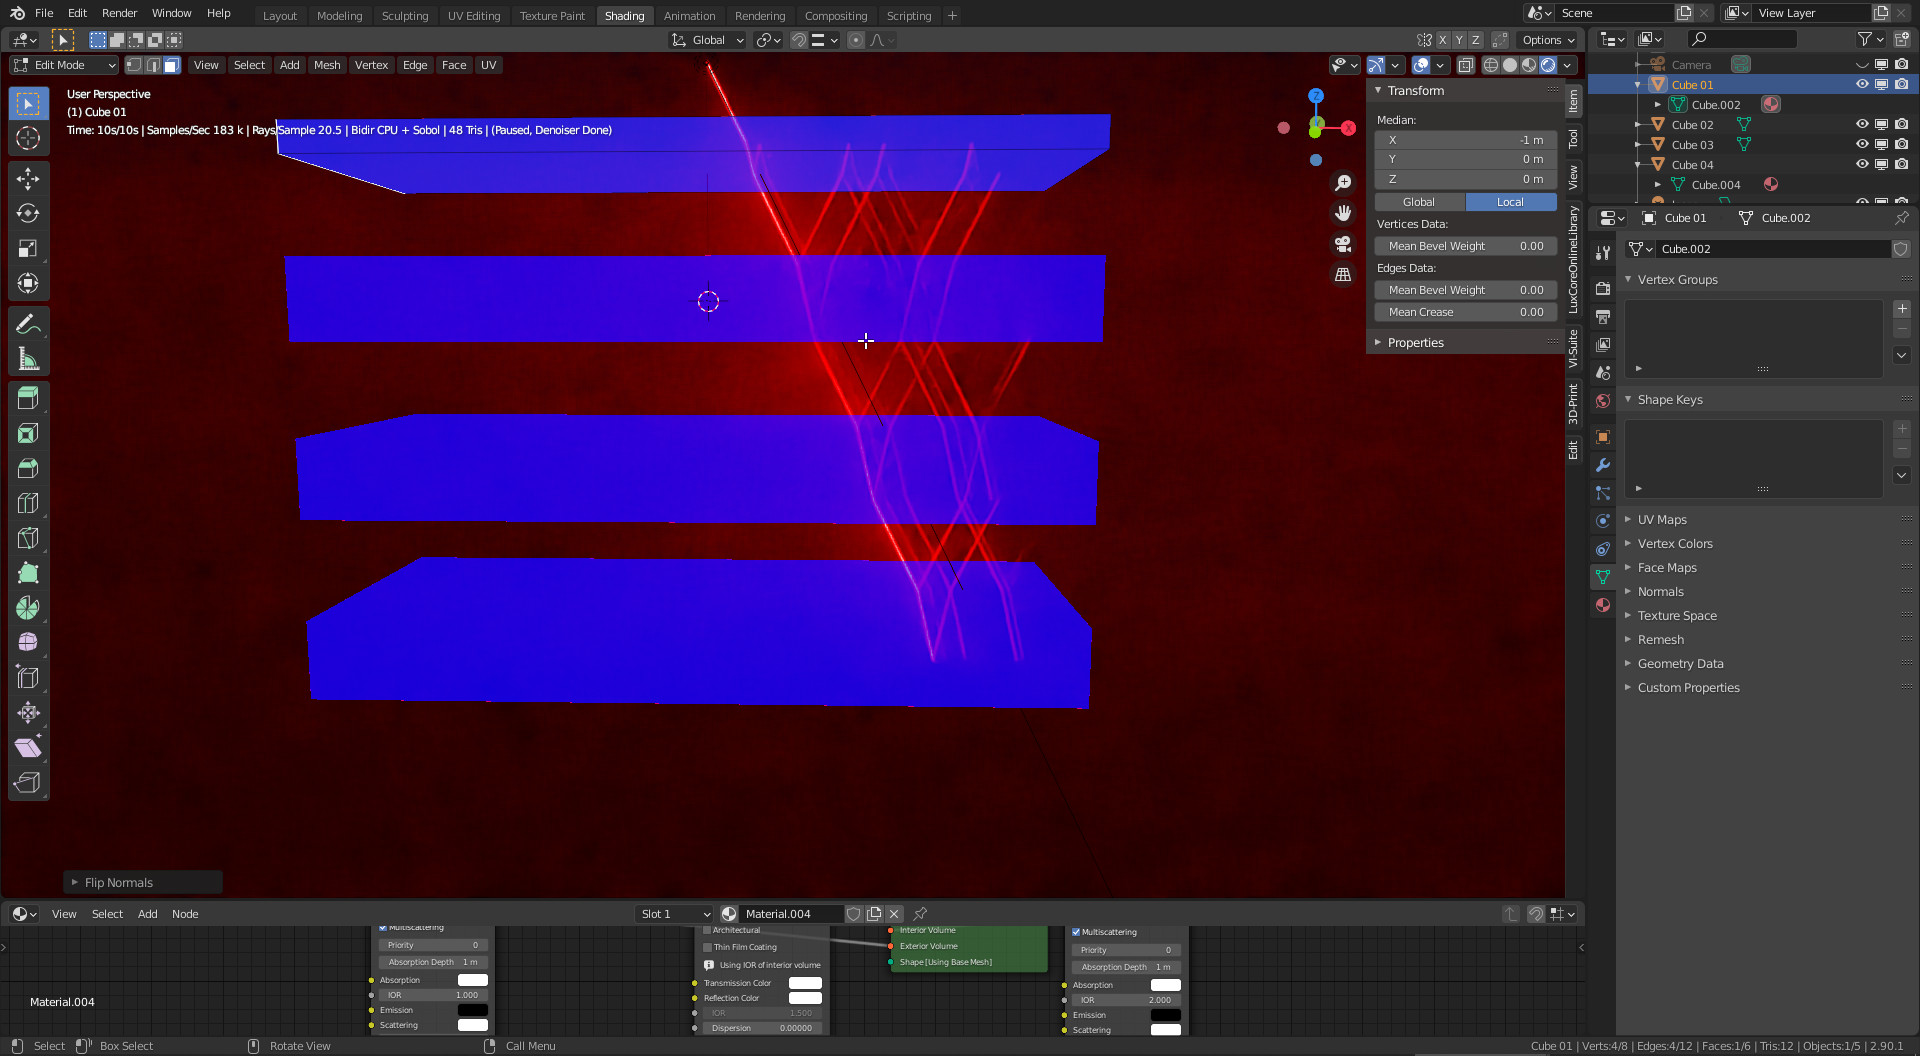
Task: Tick the Thin Film Coating checkbox
Action: (708, 947)
